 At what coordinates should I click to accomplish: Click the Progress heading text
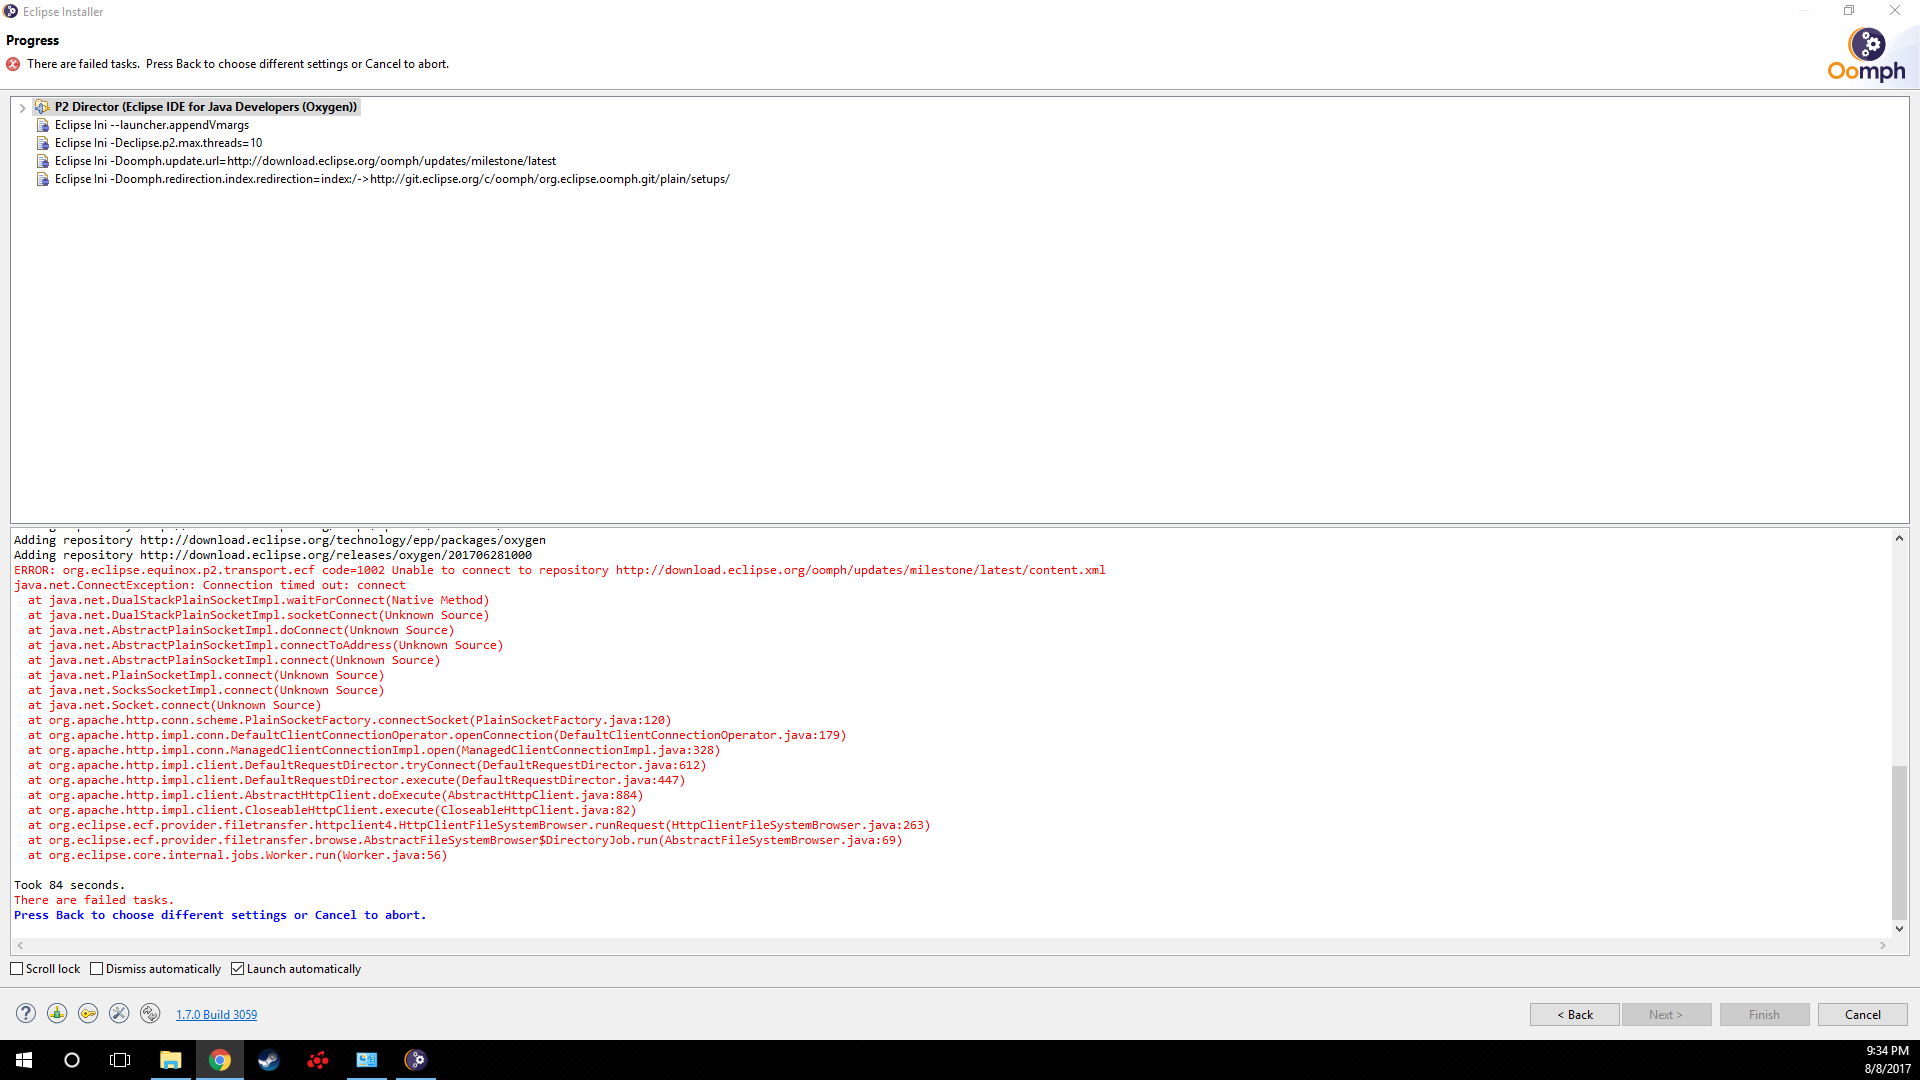coord(33,40)
